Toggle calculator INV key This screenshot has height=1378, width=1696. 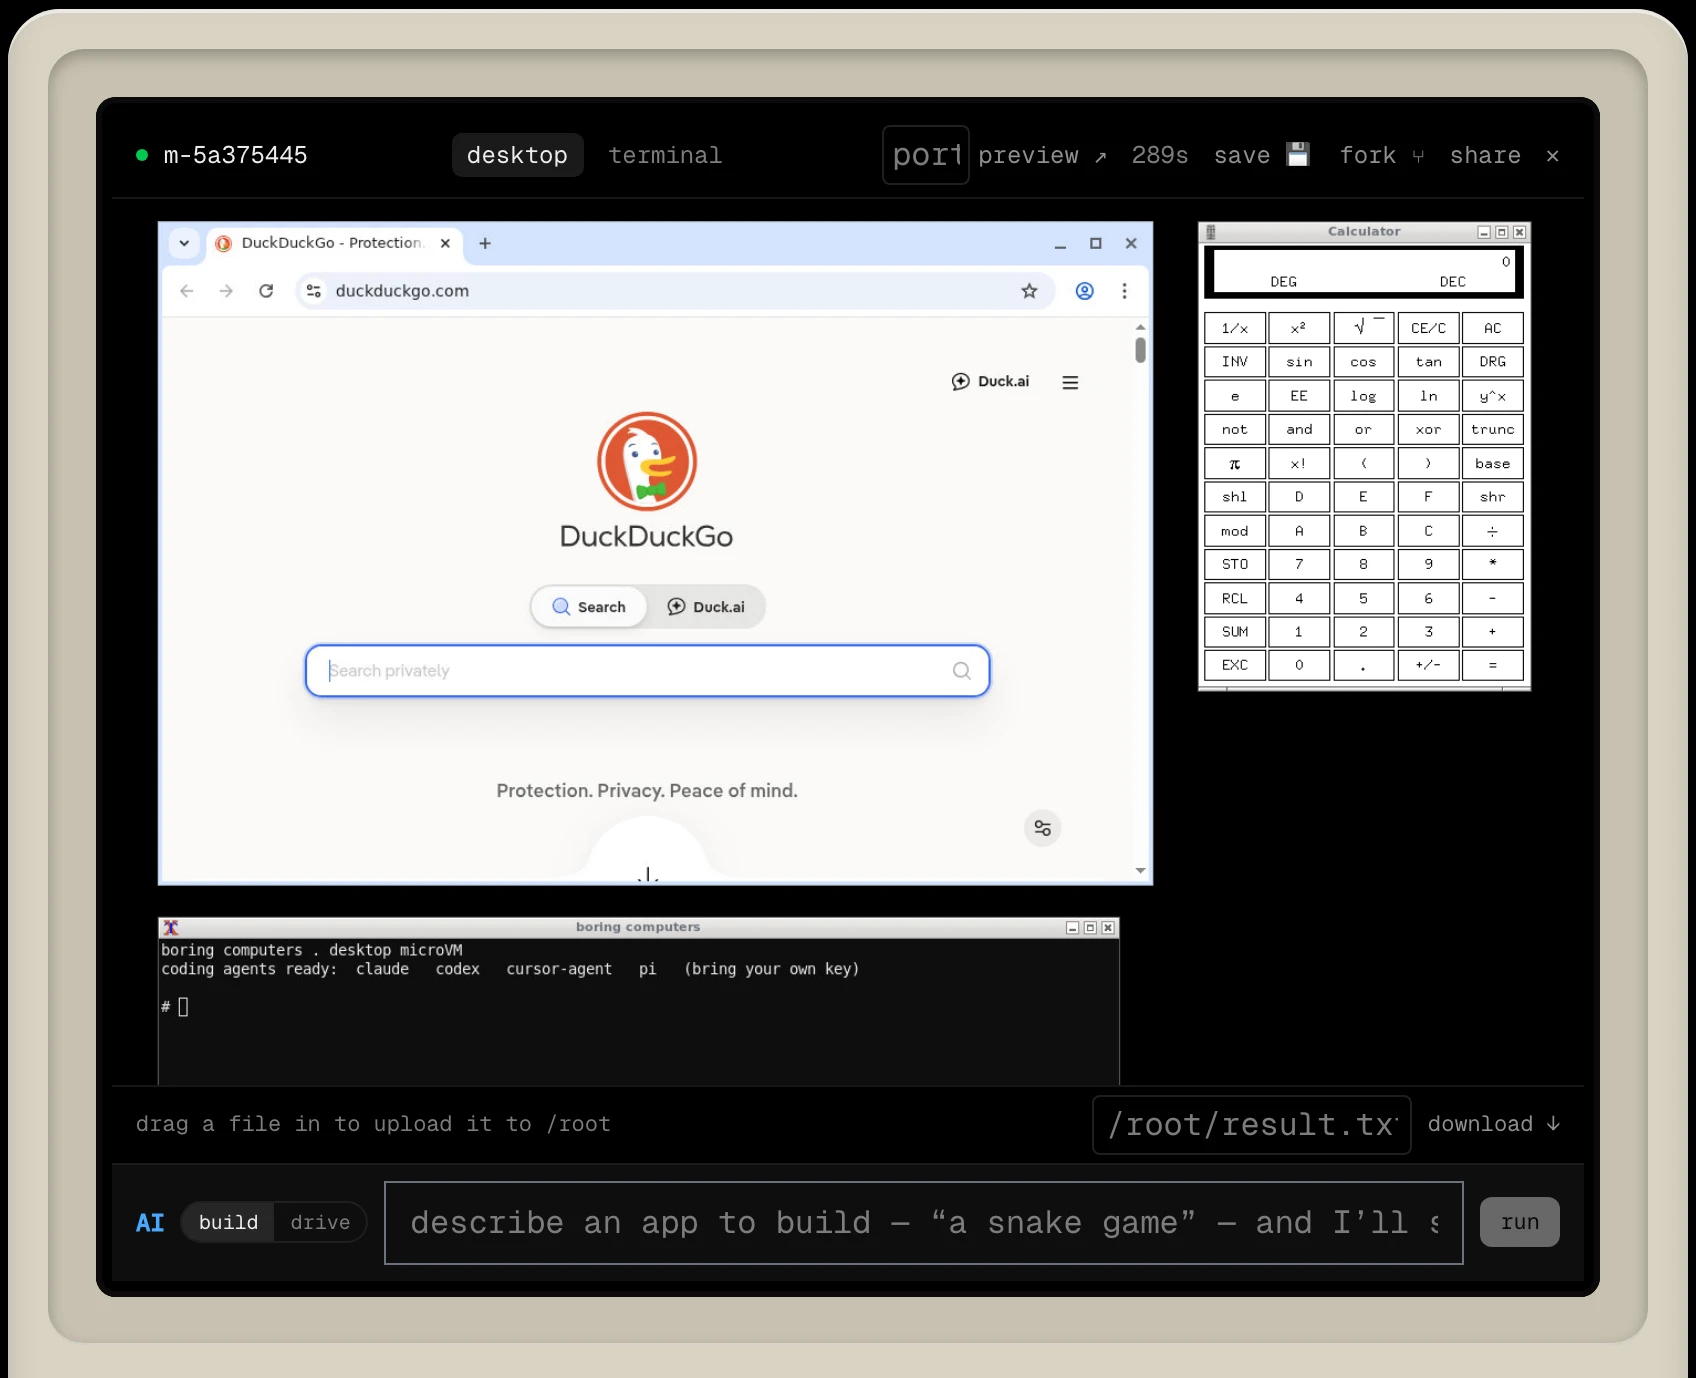point(1235,362)
